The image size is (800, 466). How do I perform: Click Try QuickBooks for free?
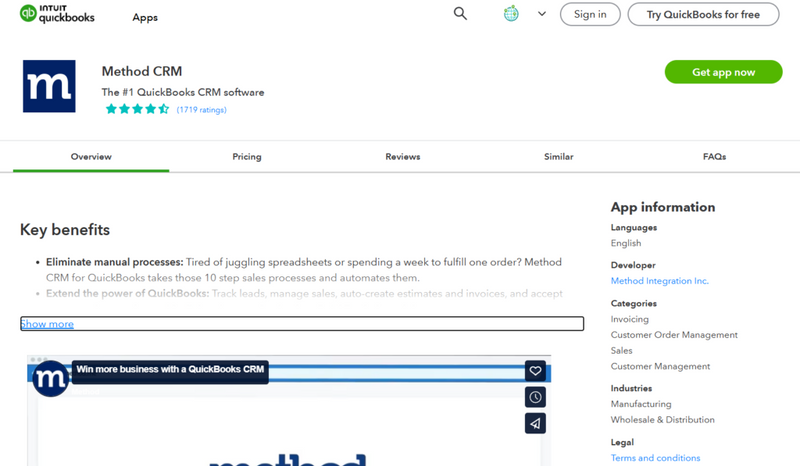point(703,14)
